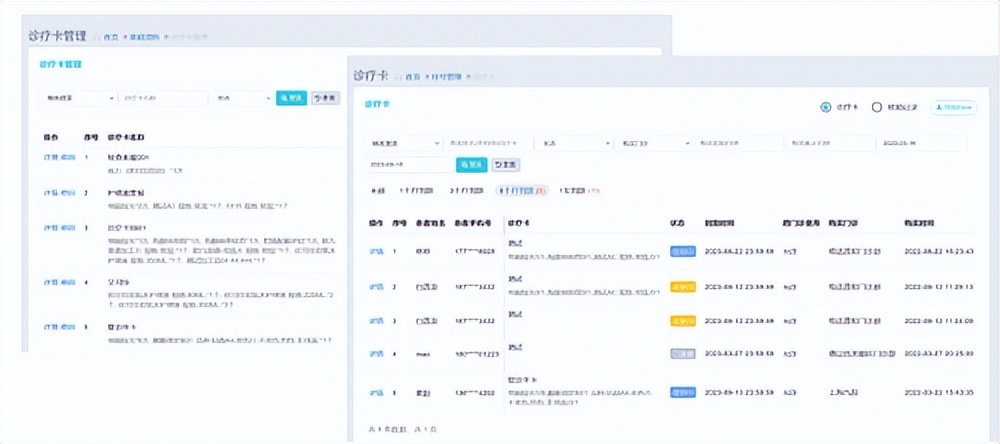Open 详情 link for row 3 in front table

tap(376, 320)
